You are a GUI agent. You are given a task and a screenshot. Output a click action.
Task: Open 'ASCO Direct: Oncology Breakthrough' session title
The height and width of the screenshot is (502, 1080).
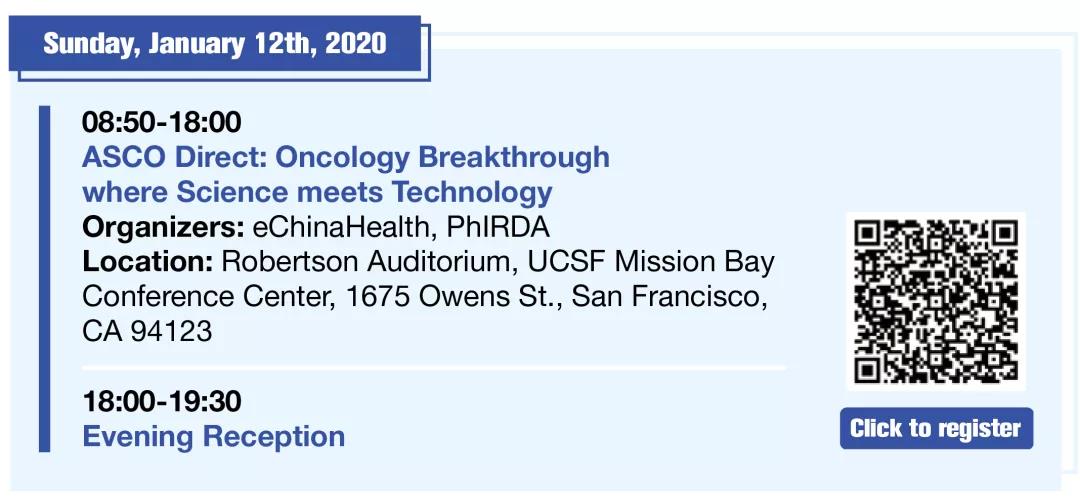[x=346, y=157]
